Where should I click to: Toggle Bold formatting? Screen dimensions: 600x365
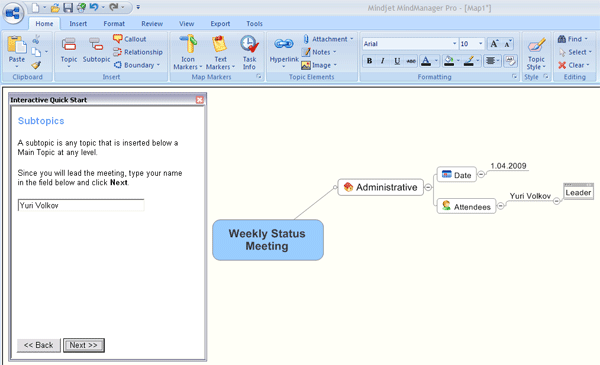[x=369, y=60]
